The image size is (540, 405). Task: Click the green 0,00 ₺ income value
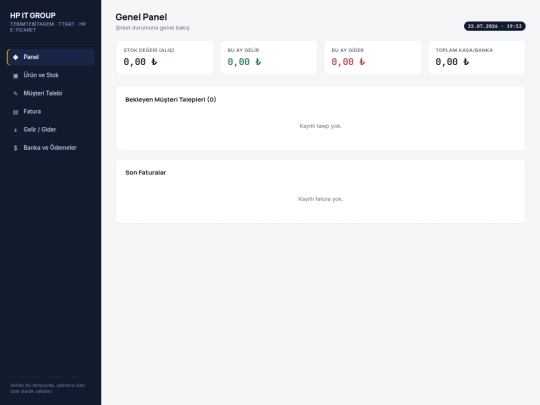[x=244, y=62]
